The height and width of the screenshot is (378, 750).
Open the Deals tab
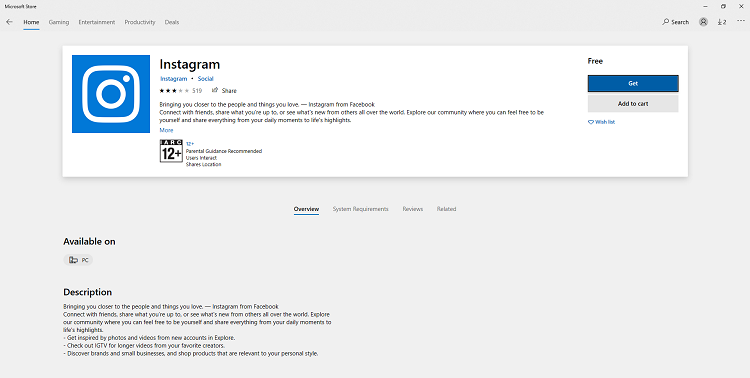pos(172,22)
